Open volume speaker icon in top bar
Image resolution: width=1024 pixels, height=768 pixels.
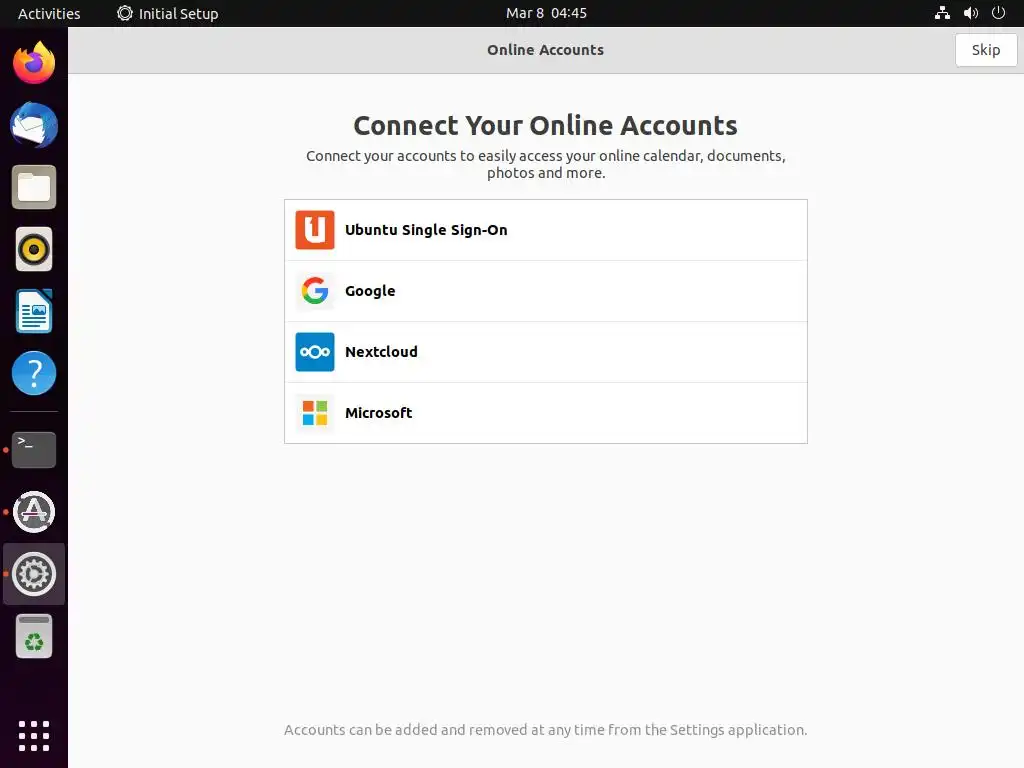coord(970,13)
